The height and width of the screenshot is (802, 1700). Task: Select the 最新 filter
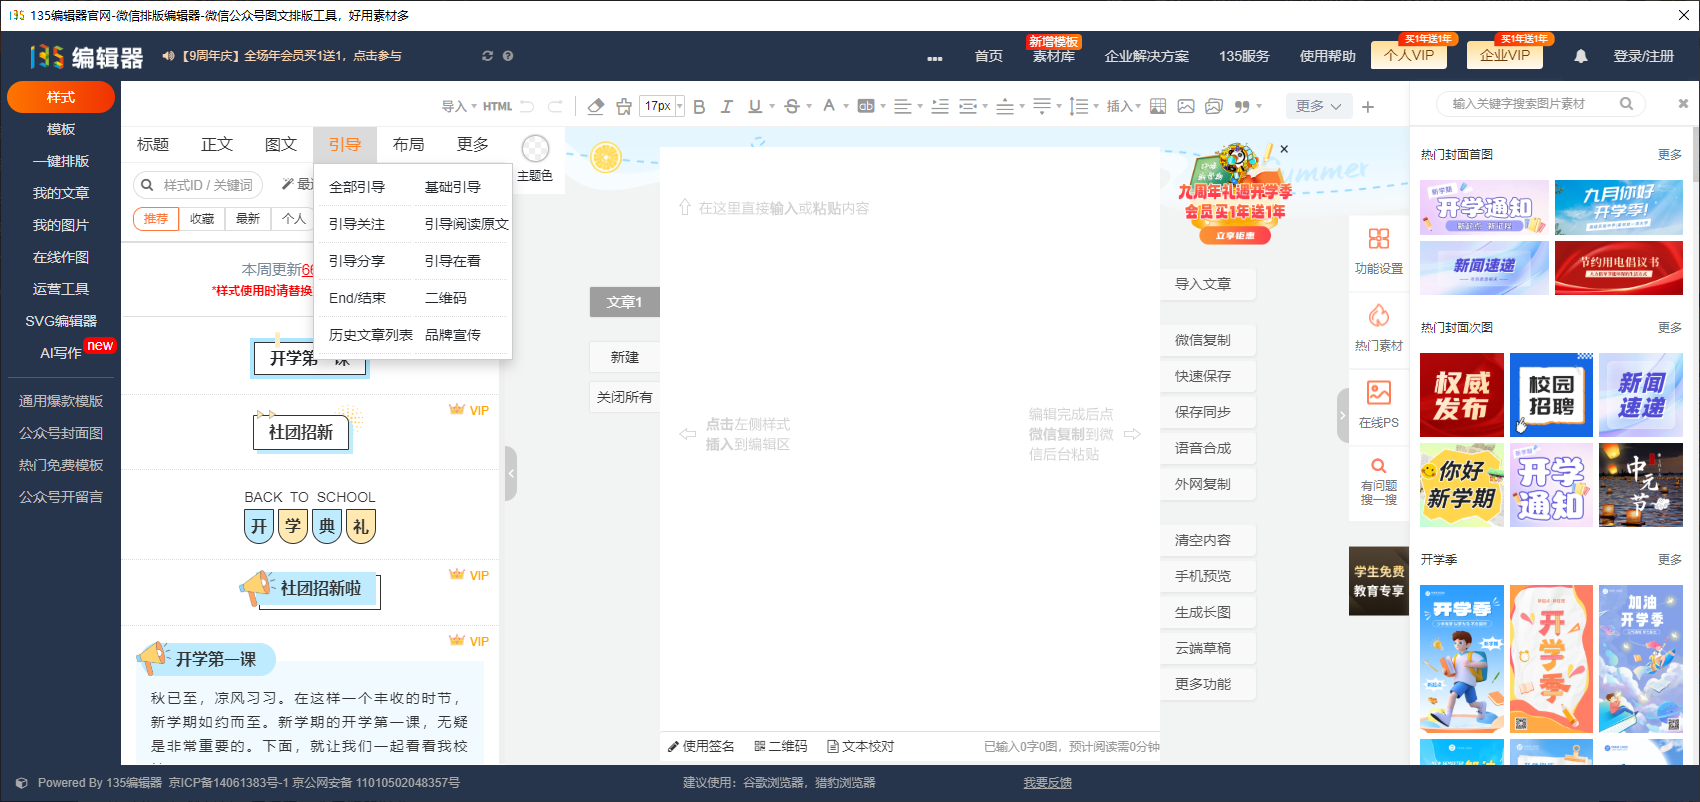click(x=248, y=219)
